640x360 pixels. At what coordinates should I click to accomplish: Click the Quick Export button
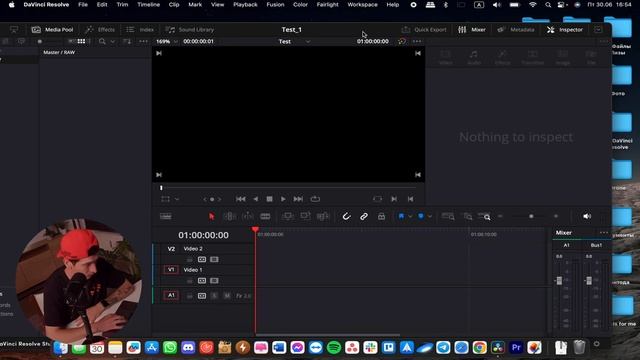(x=424, y=29)
